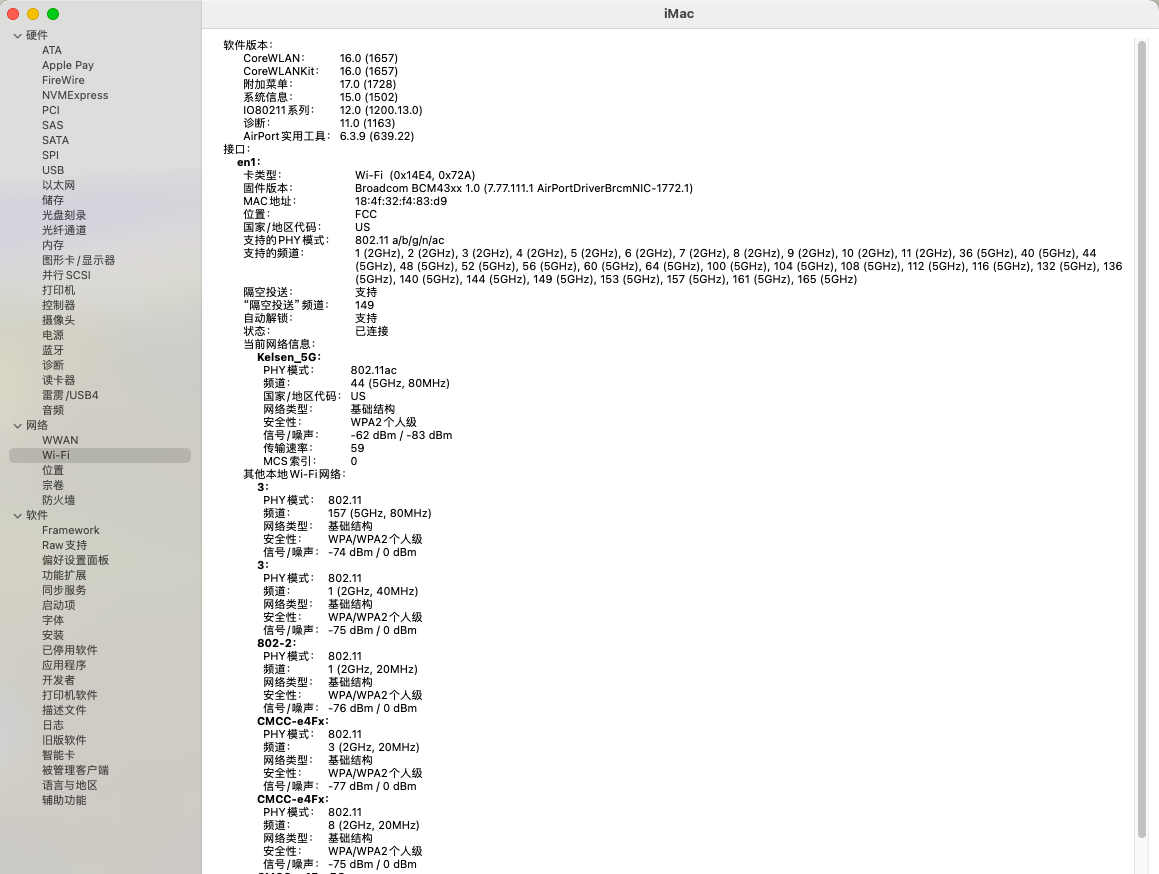Select 读卡器 in the sidebar

(x=58, y=380)
